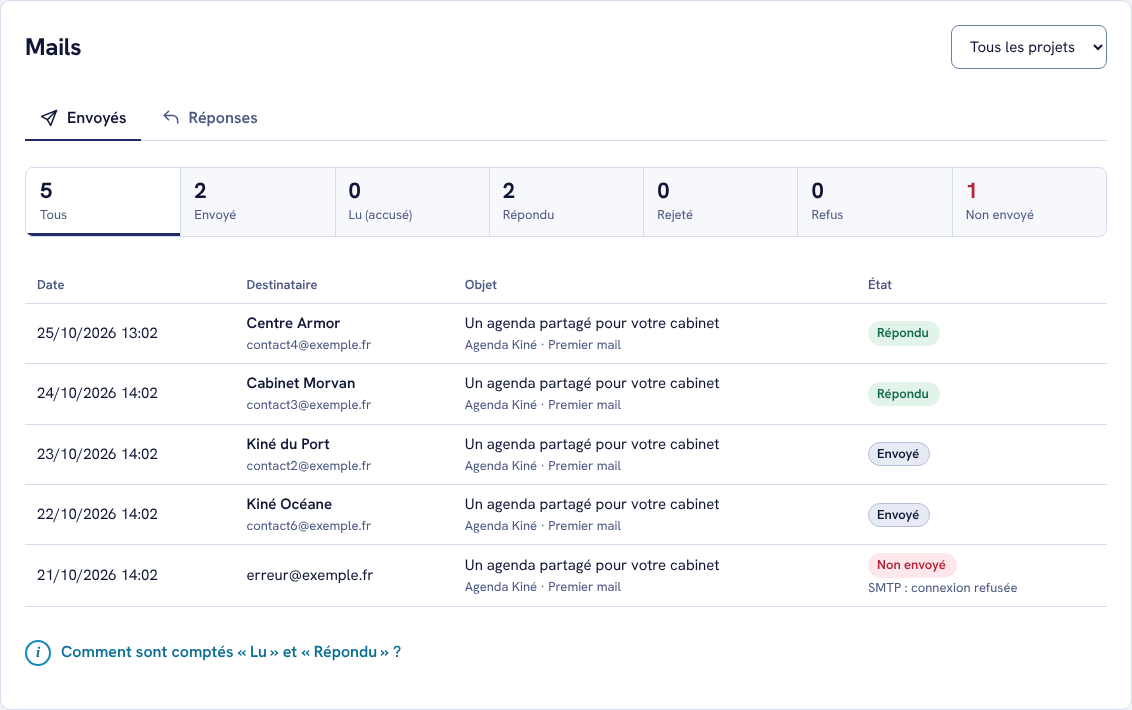Click the Répondu badge on Centre Armor row
Screen dimensions: 1132x710
[x=902, y=333]
